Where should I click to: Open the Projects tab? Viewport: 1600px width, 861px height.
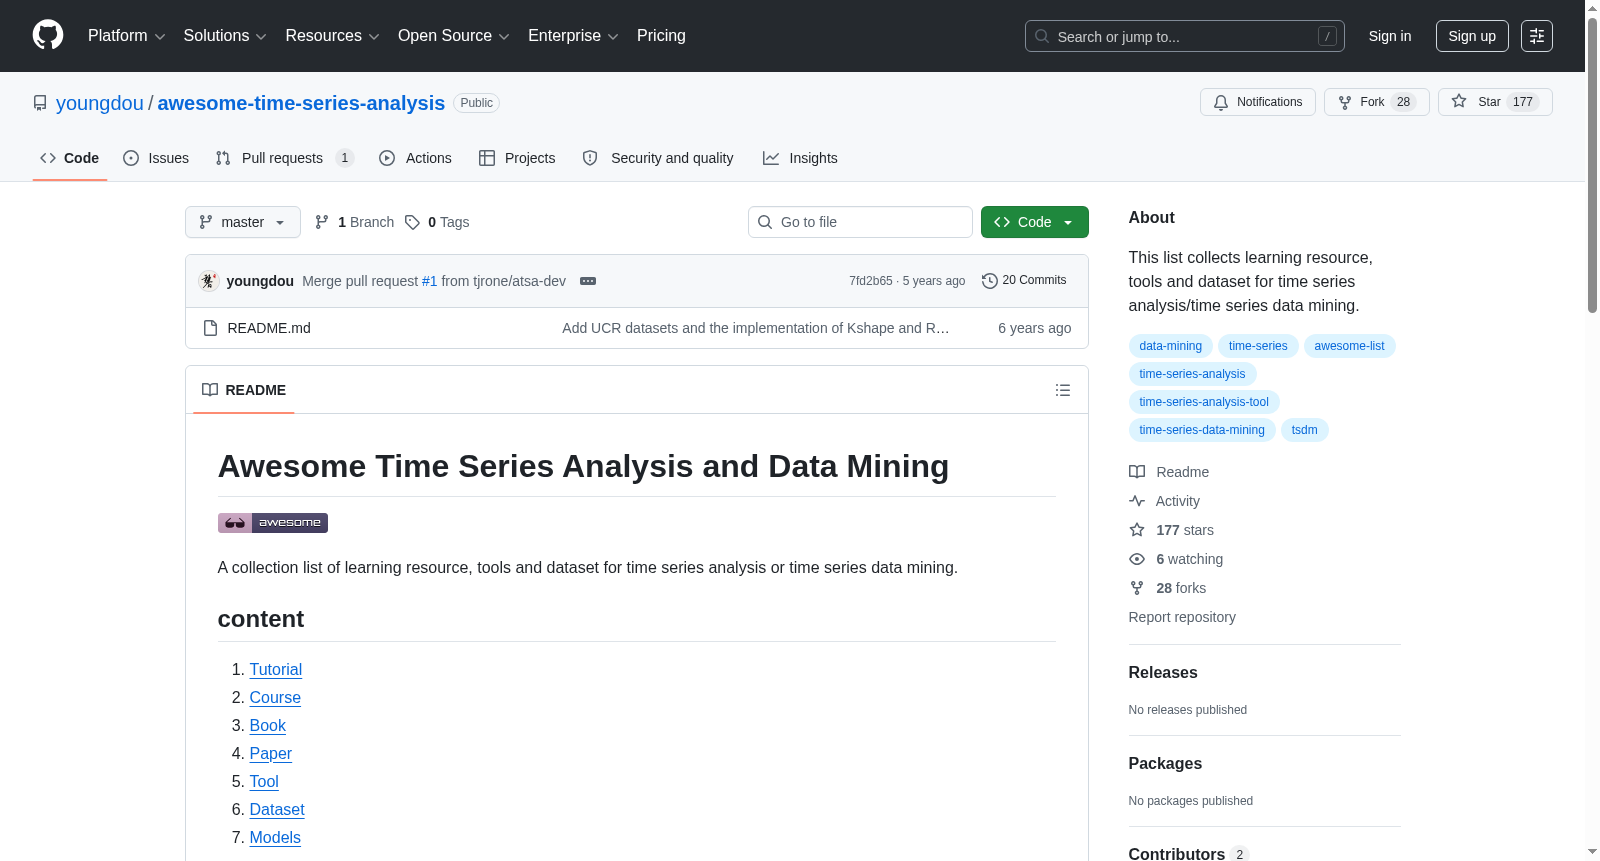coord(517,158)
